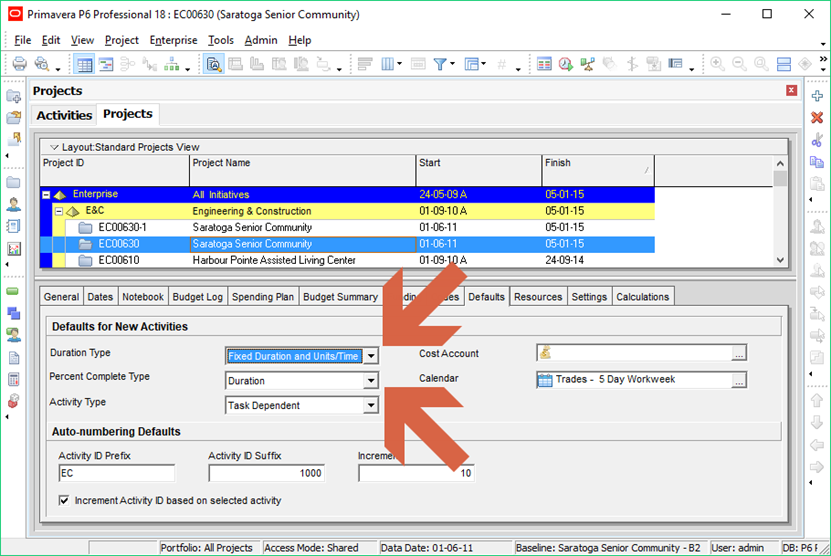Open the Percent Complete Type dropdown
The width and height of the screenshot is (831, 556).
pyautogui.click(x=371, y=381)
